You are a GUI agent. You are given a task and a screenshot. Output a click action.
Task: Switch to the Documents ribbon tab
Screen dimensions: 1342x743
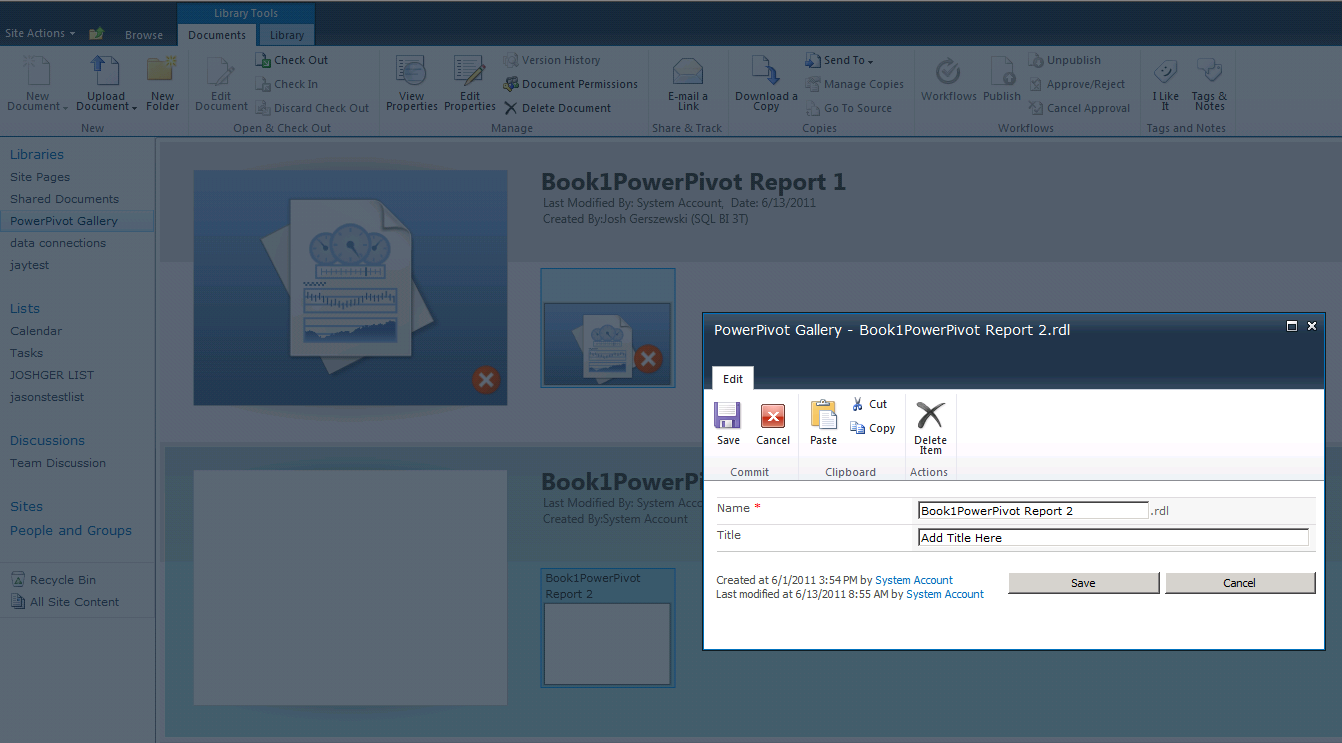[217, 35]
